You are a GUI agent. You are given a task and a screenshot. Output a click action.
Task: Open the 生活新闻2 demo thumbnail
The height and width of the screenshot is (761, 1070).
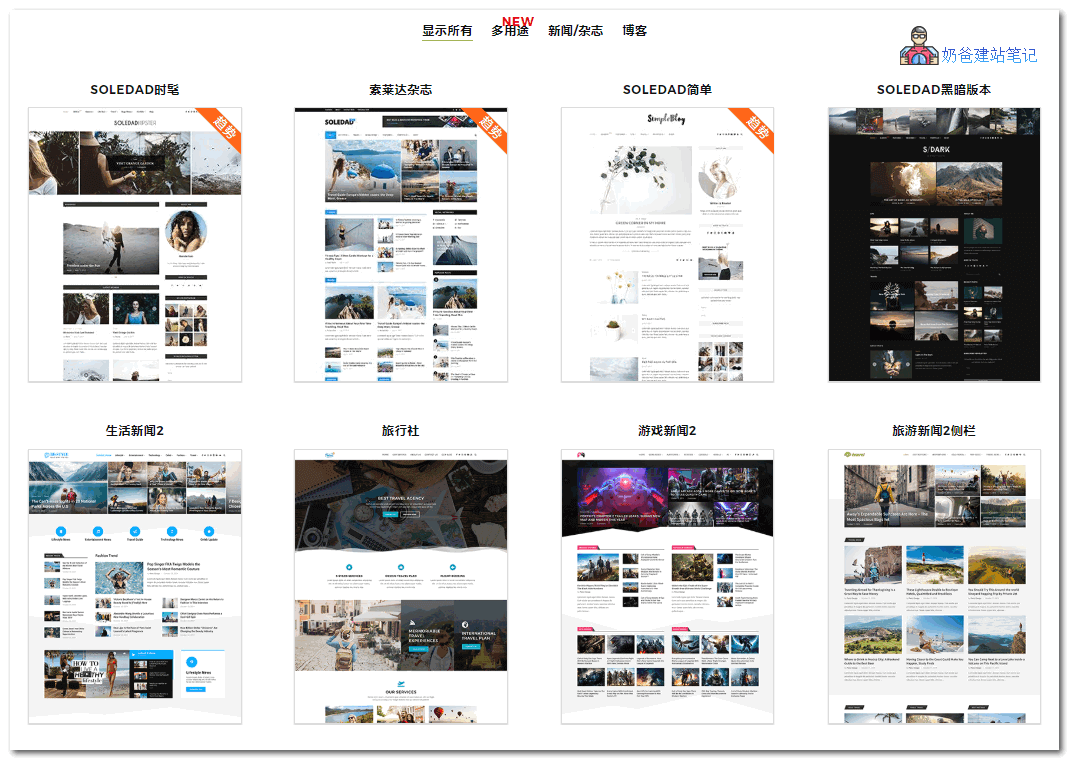pos(135,586)
